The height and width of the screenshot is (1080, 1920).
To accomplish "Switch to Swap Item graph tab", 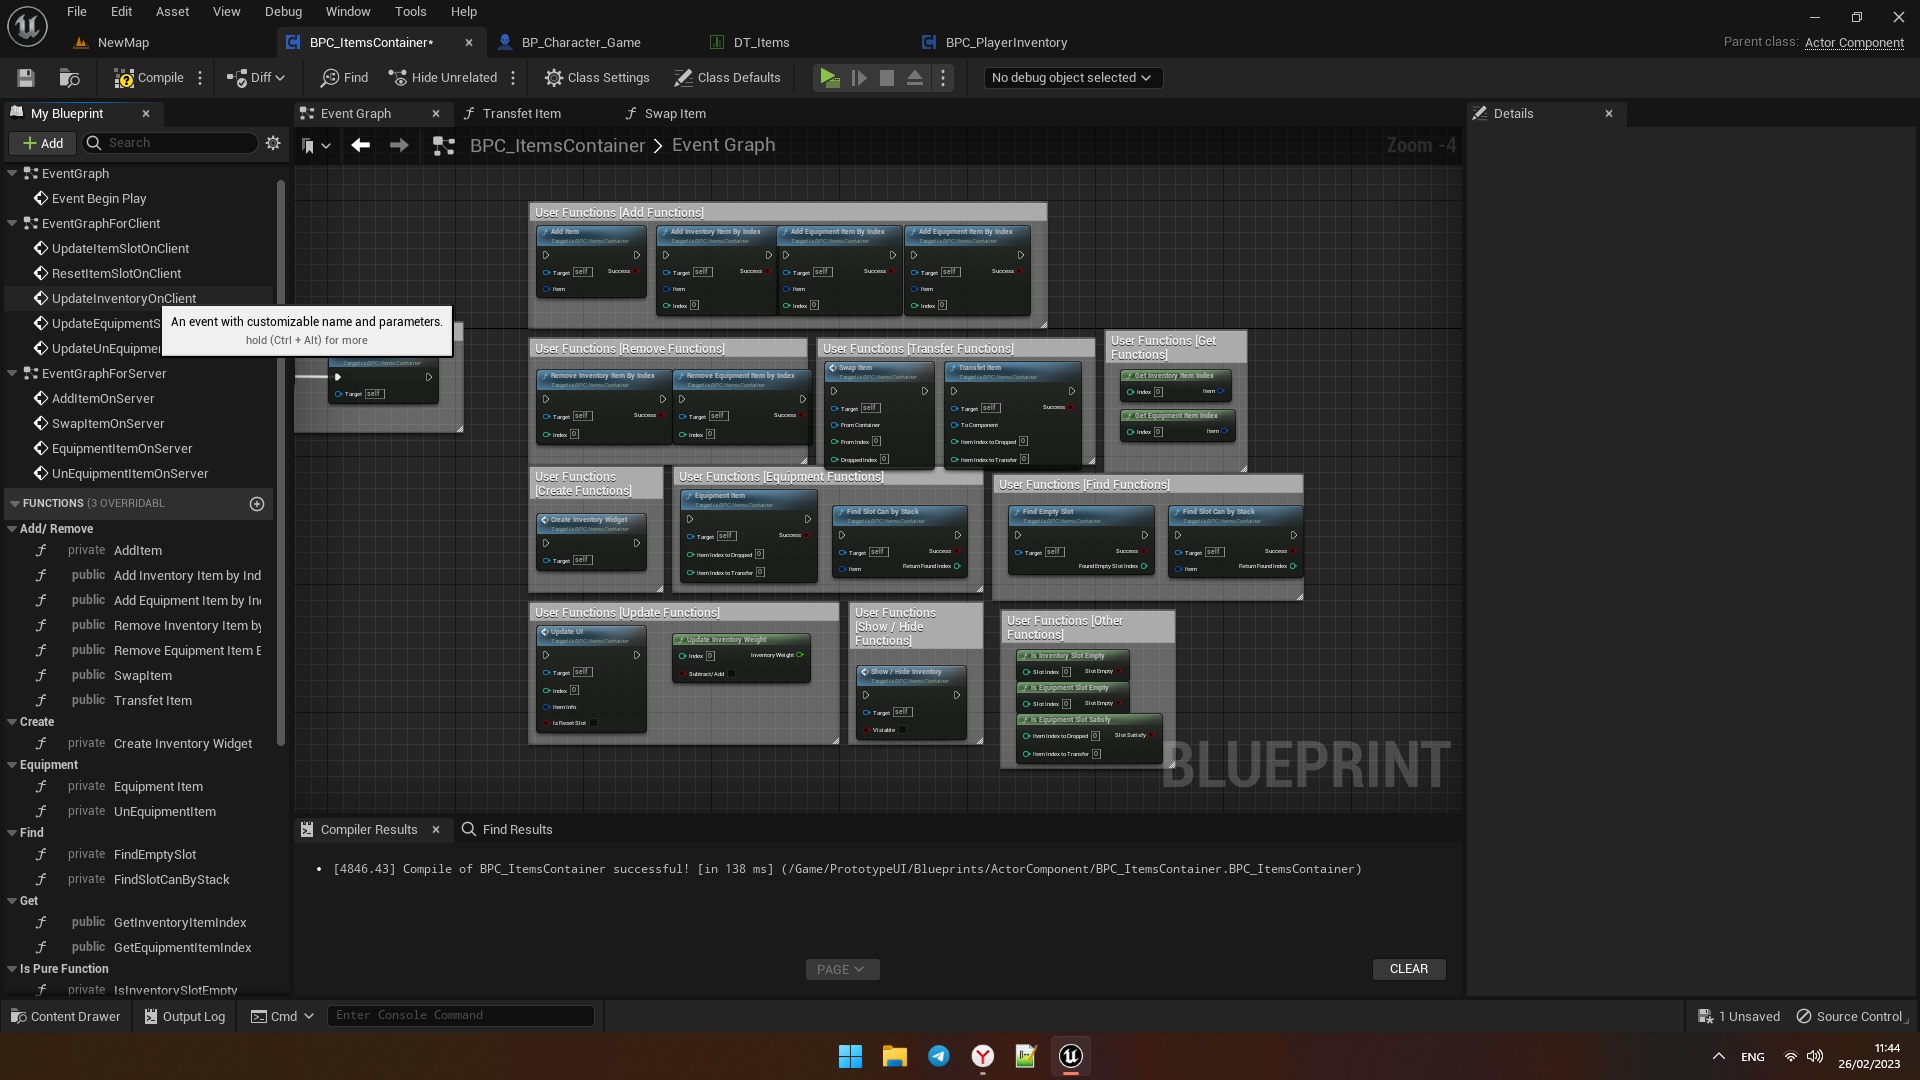I will (675, 113).
